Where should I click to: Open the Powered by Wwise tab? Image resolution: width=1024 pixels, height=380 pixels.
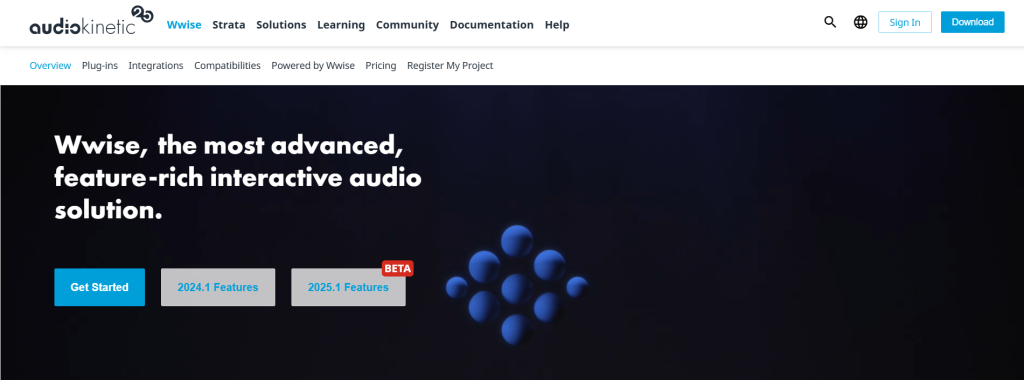pyautogui.click(x=313, y=65)
